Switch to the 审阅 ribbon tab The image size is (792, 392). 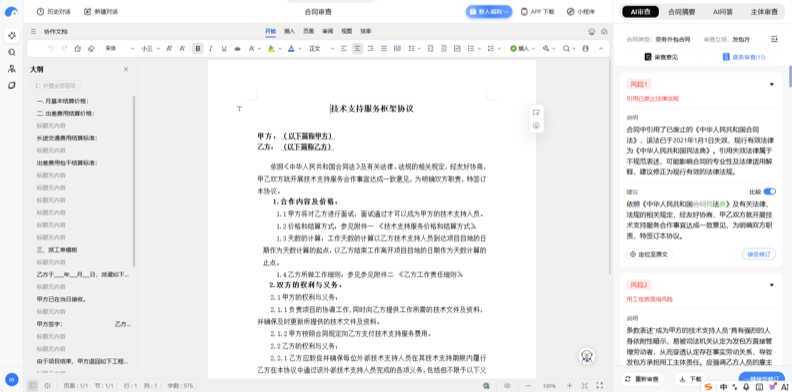coord(328,31)
